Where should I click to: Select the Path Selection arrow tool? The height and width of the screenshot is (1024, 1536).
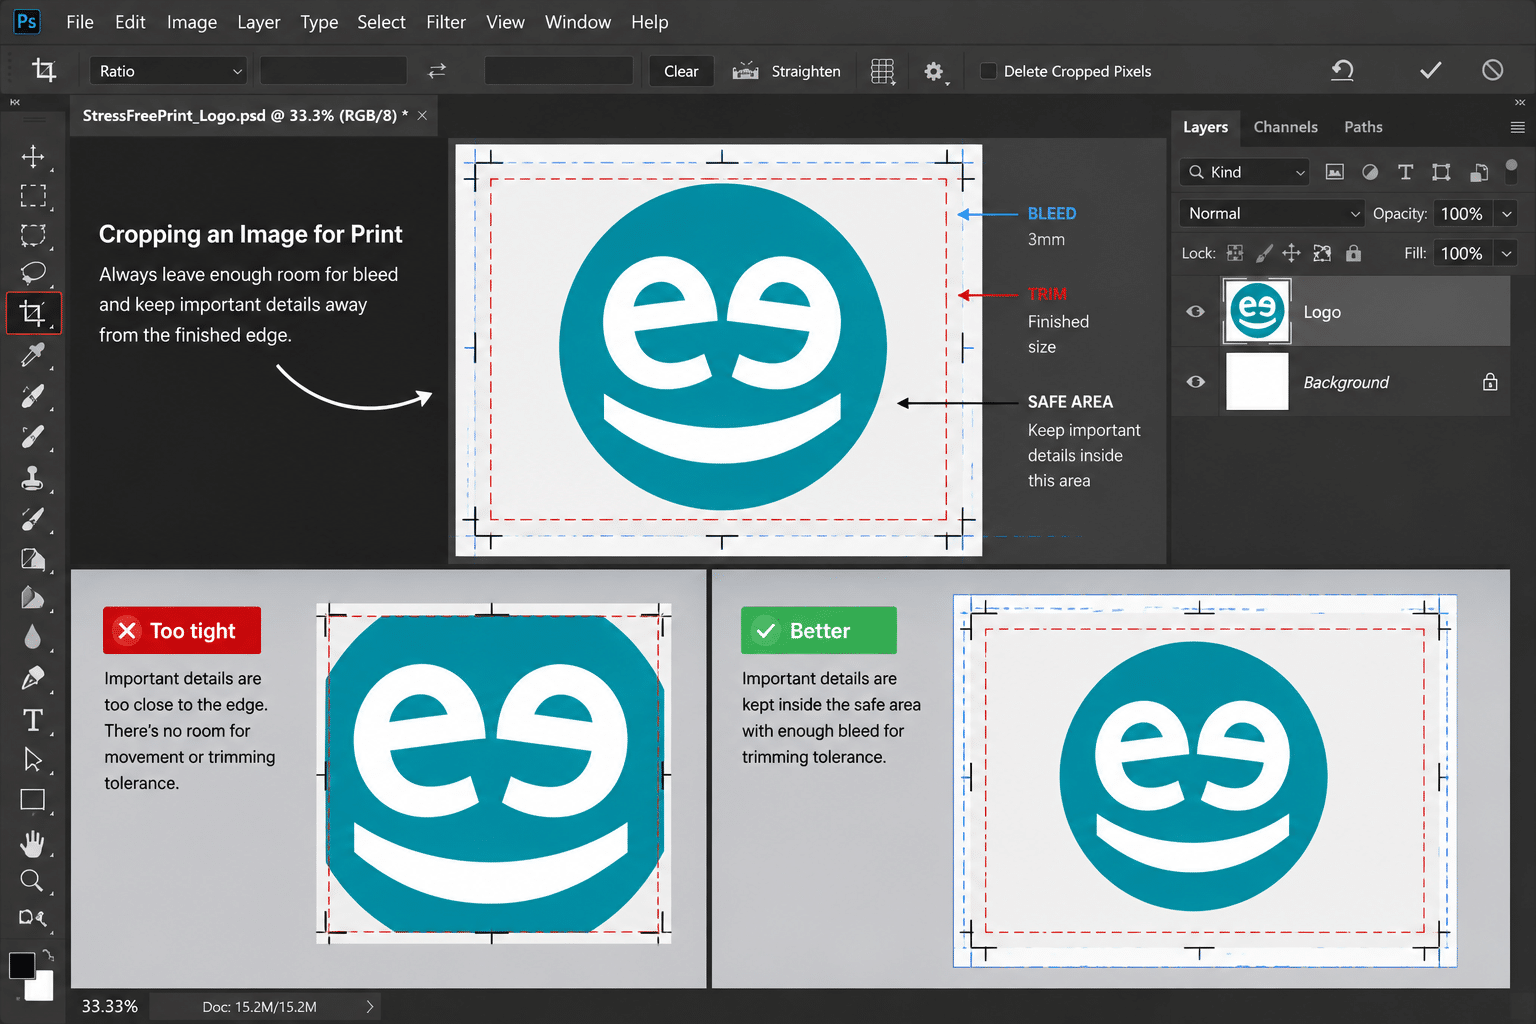(33, 760)
